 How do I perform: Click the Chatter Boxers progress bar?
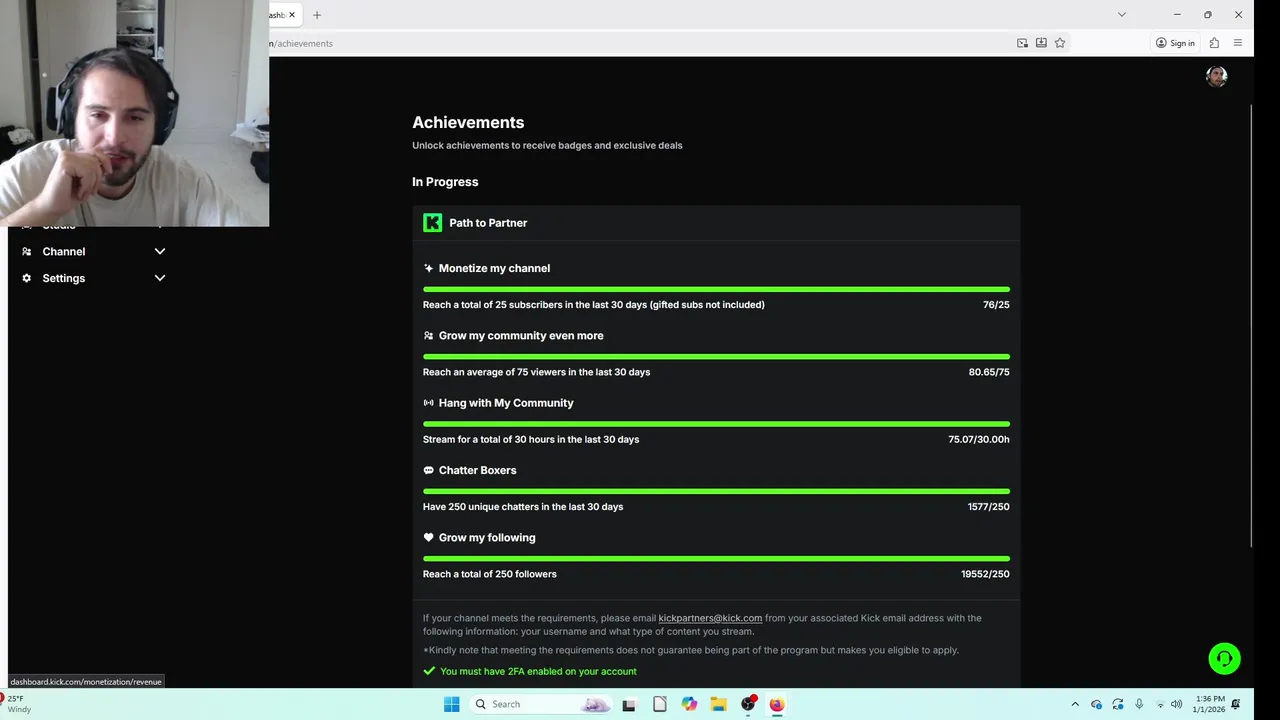coord(716,491)
